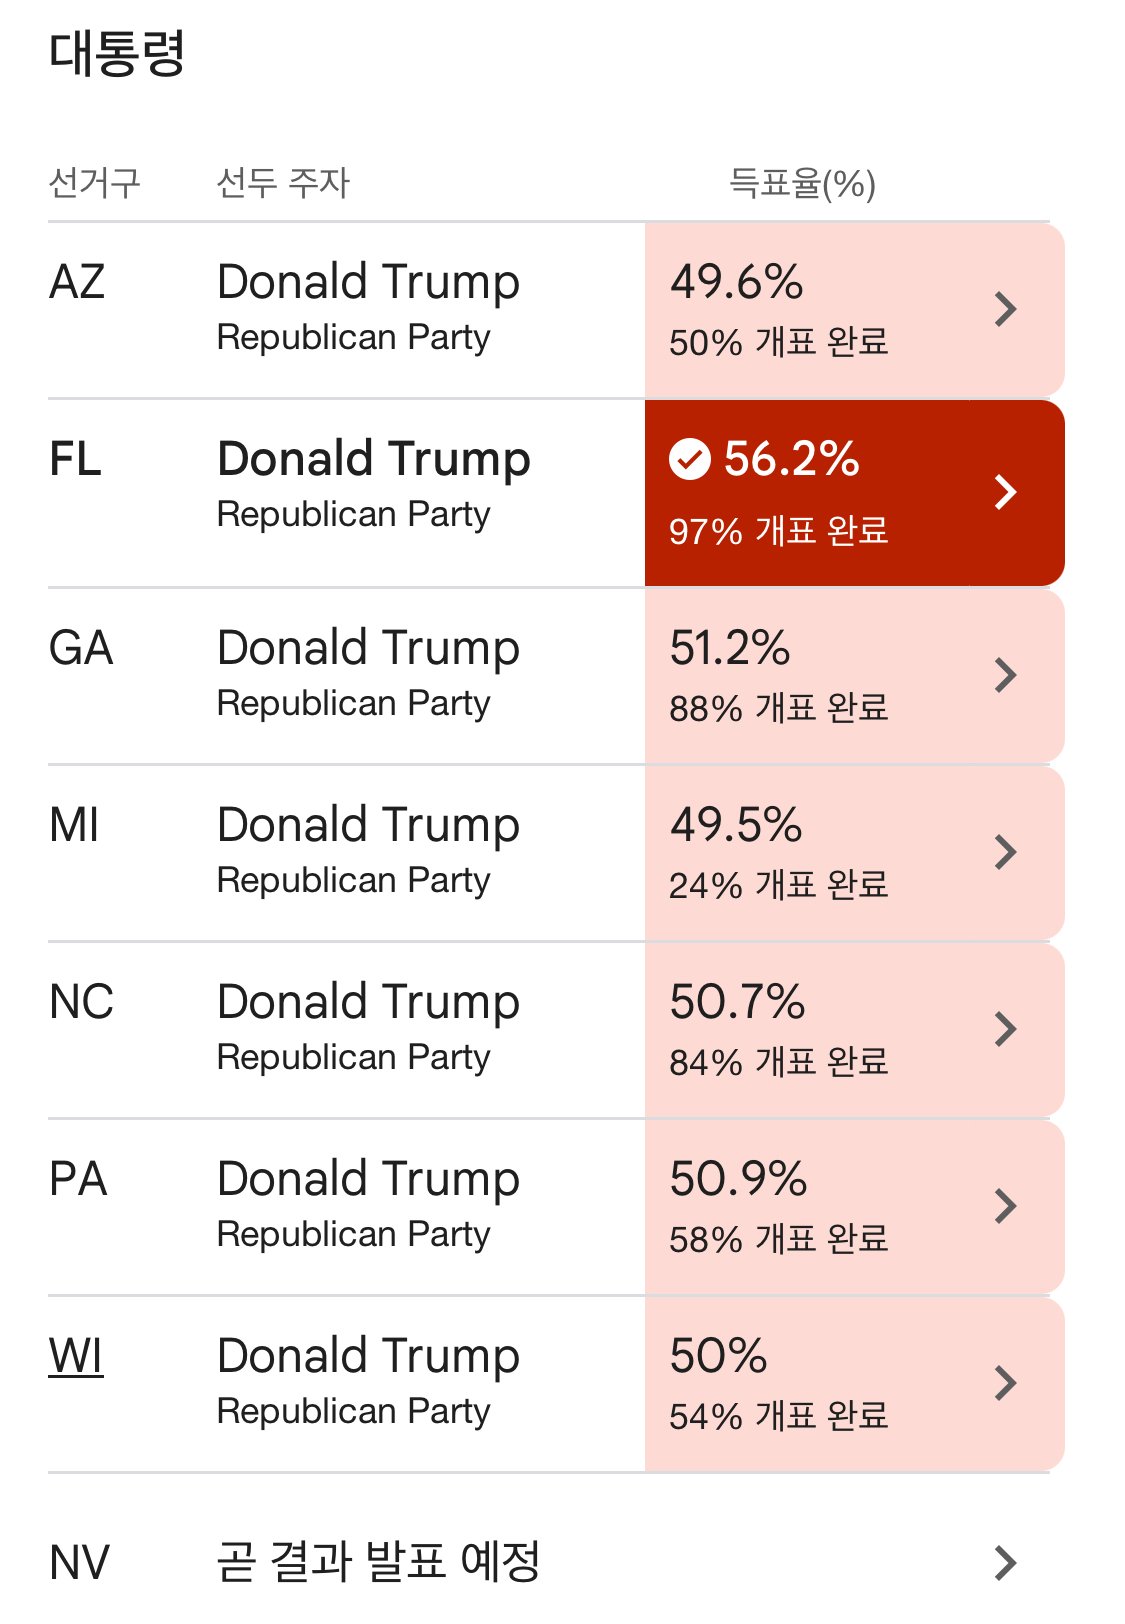
Task: Open North Carolina details chevron
Action: click(x=1005, y=1029)
